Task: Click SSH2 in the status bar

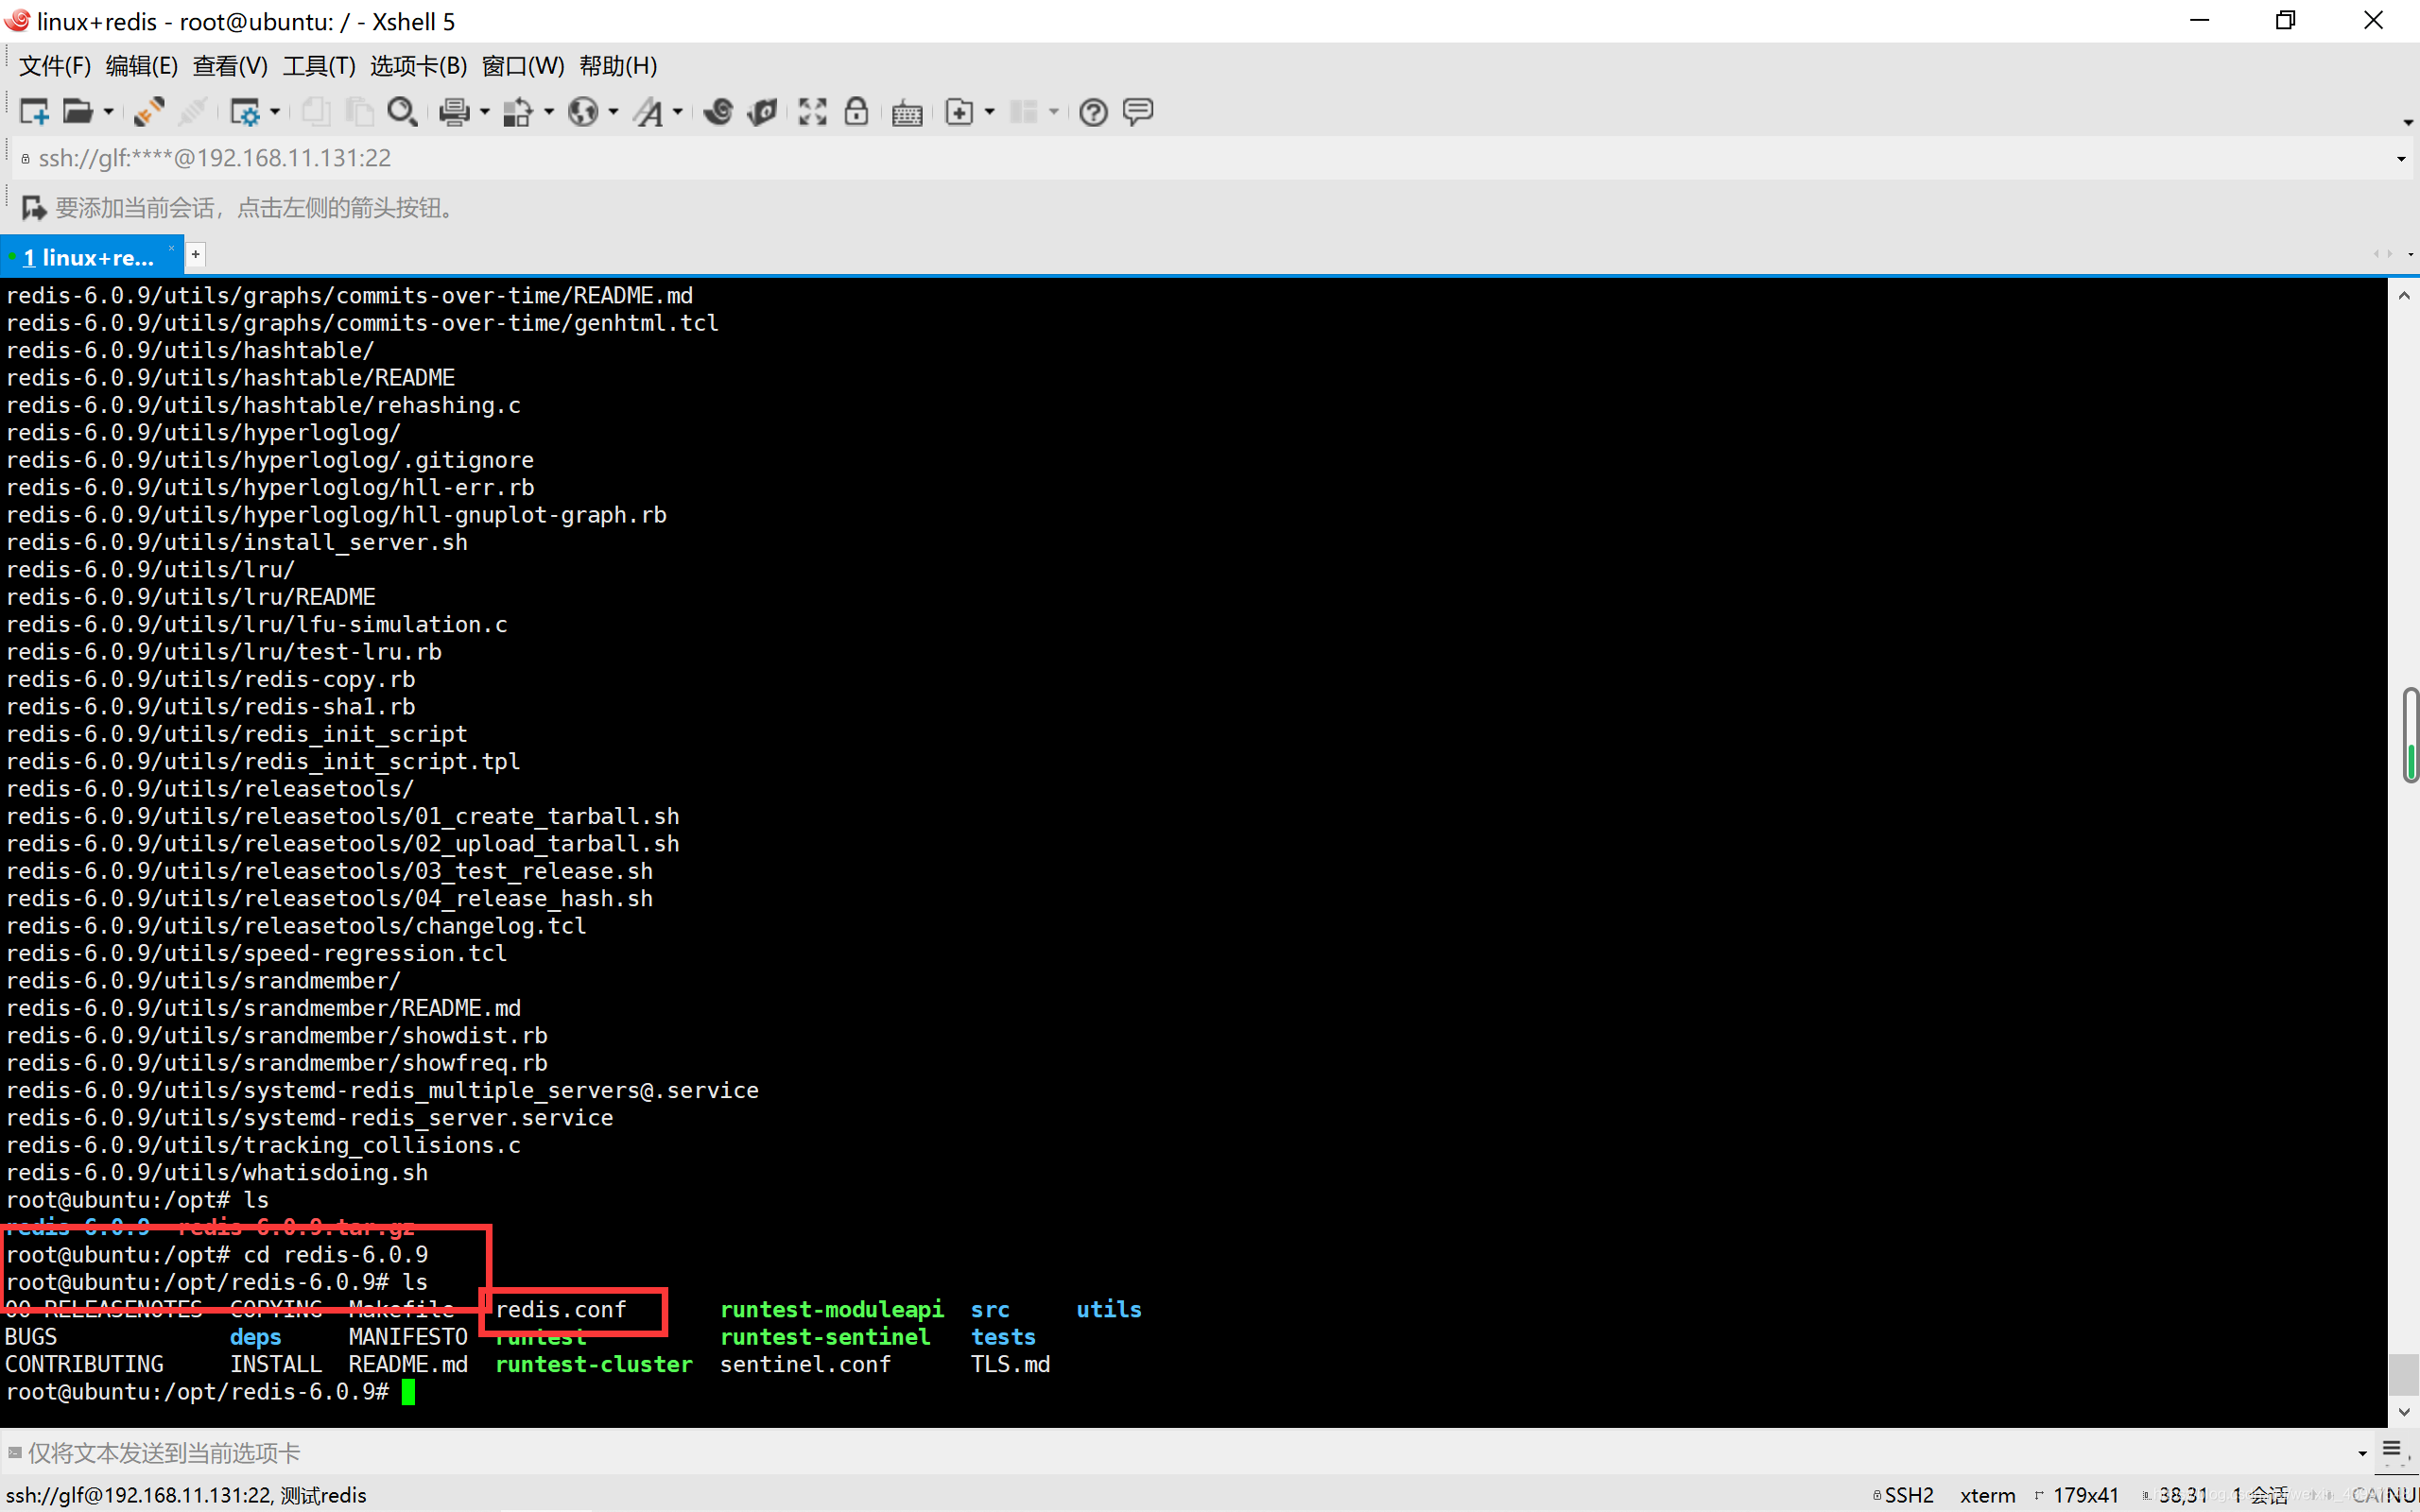Action: 1909,1495
